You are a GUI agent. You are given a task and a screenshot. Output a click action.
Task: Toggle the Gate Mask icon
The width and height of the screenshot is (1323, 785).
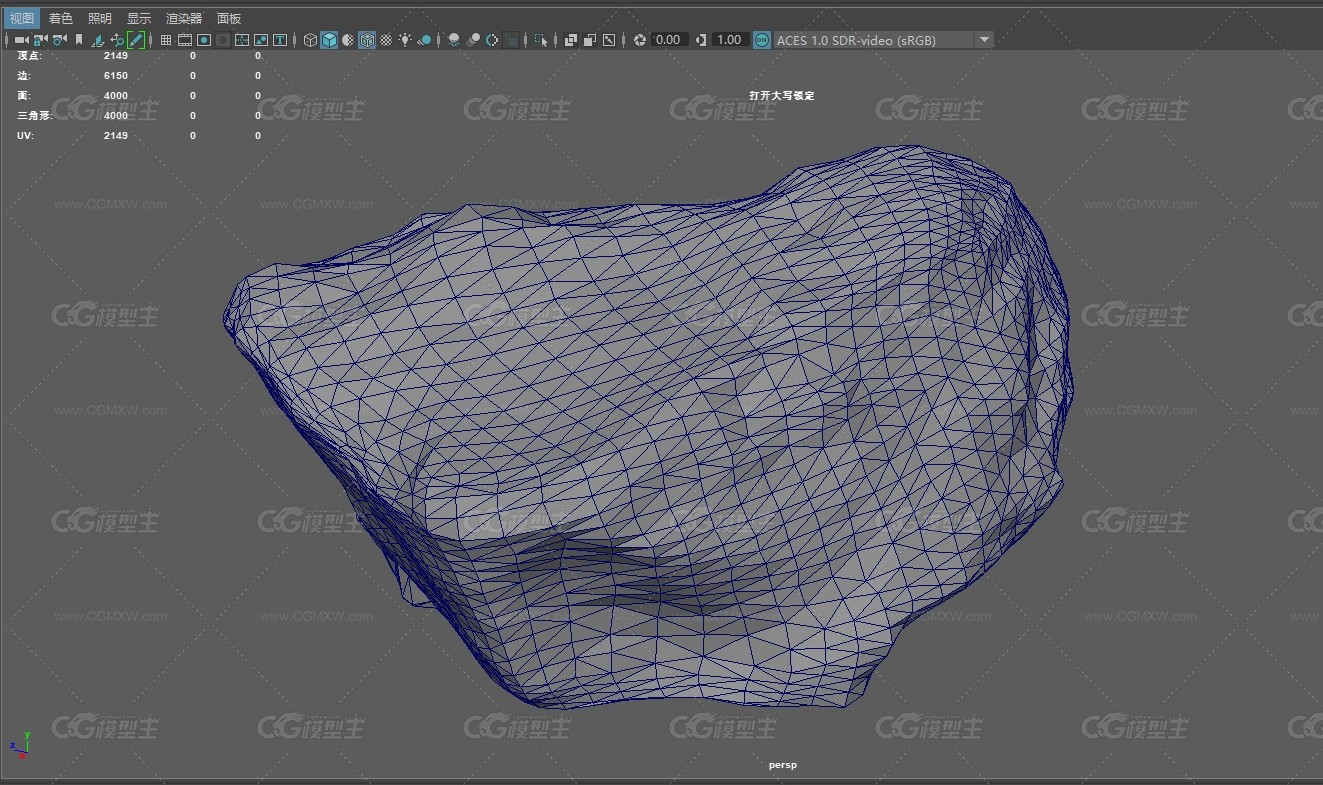pos(223,40)
